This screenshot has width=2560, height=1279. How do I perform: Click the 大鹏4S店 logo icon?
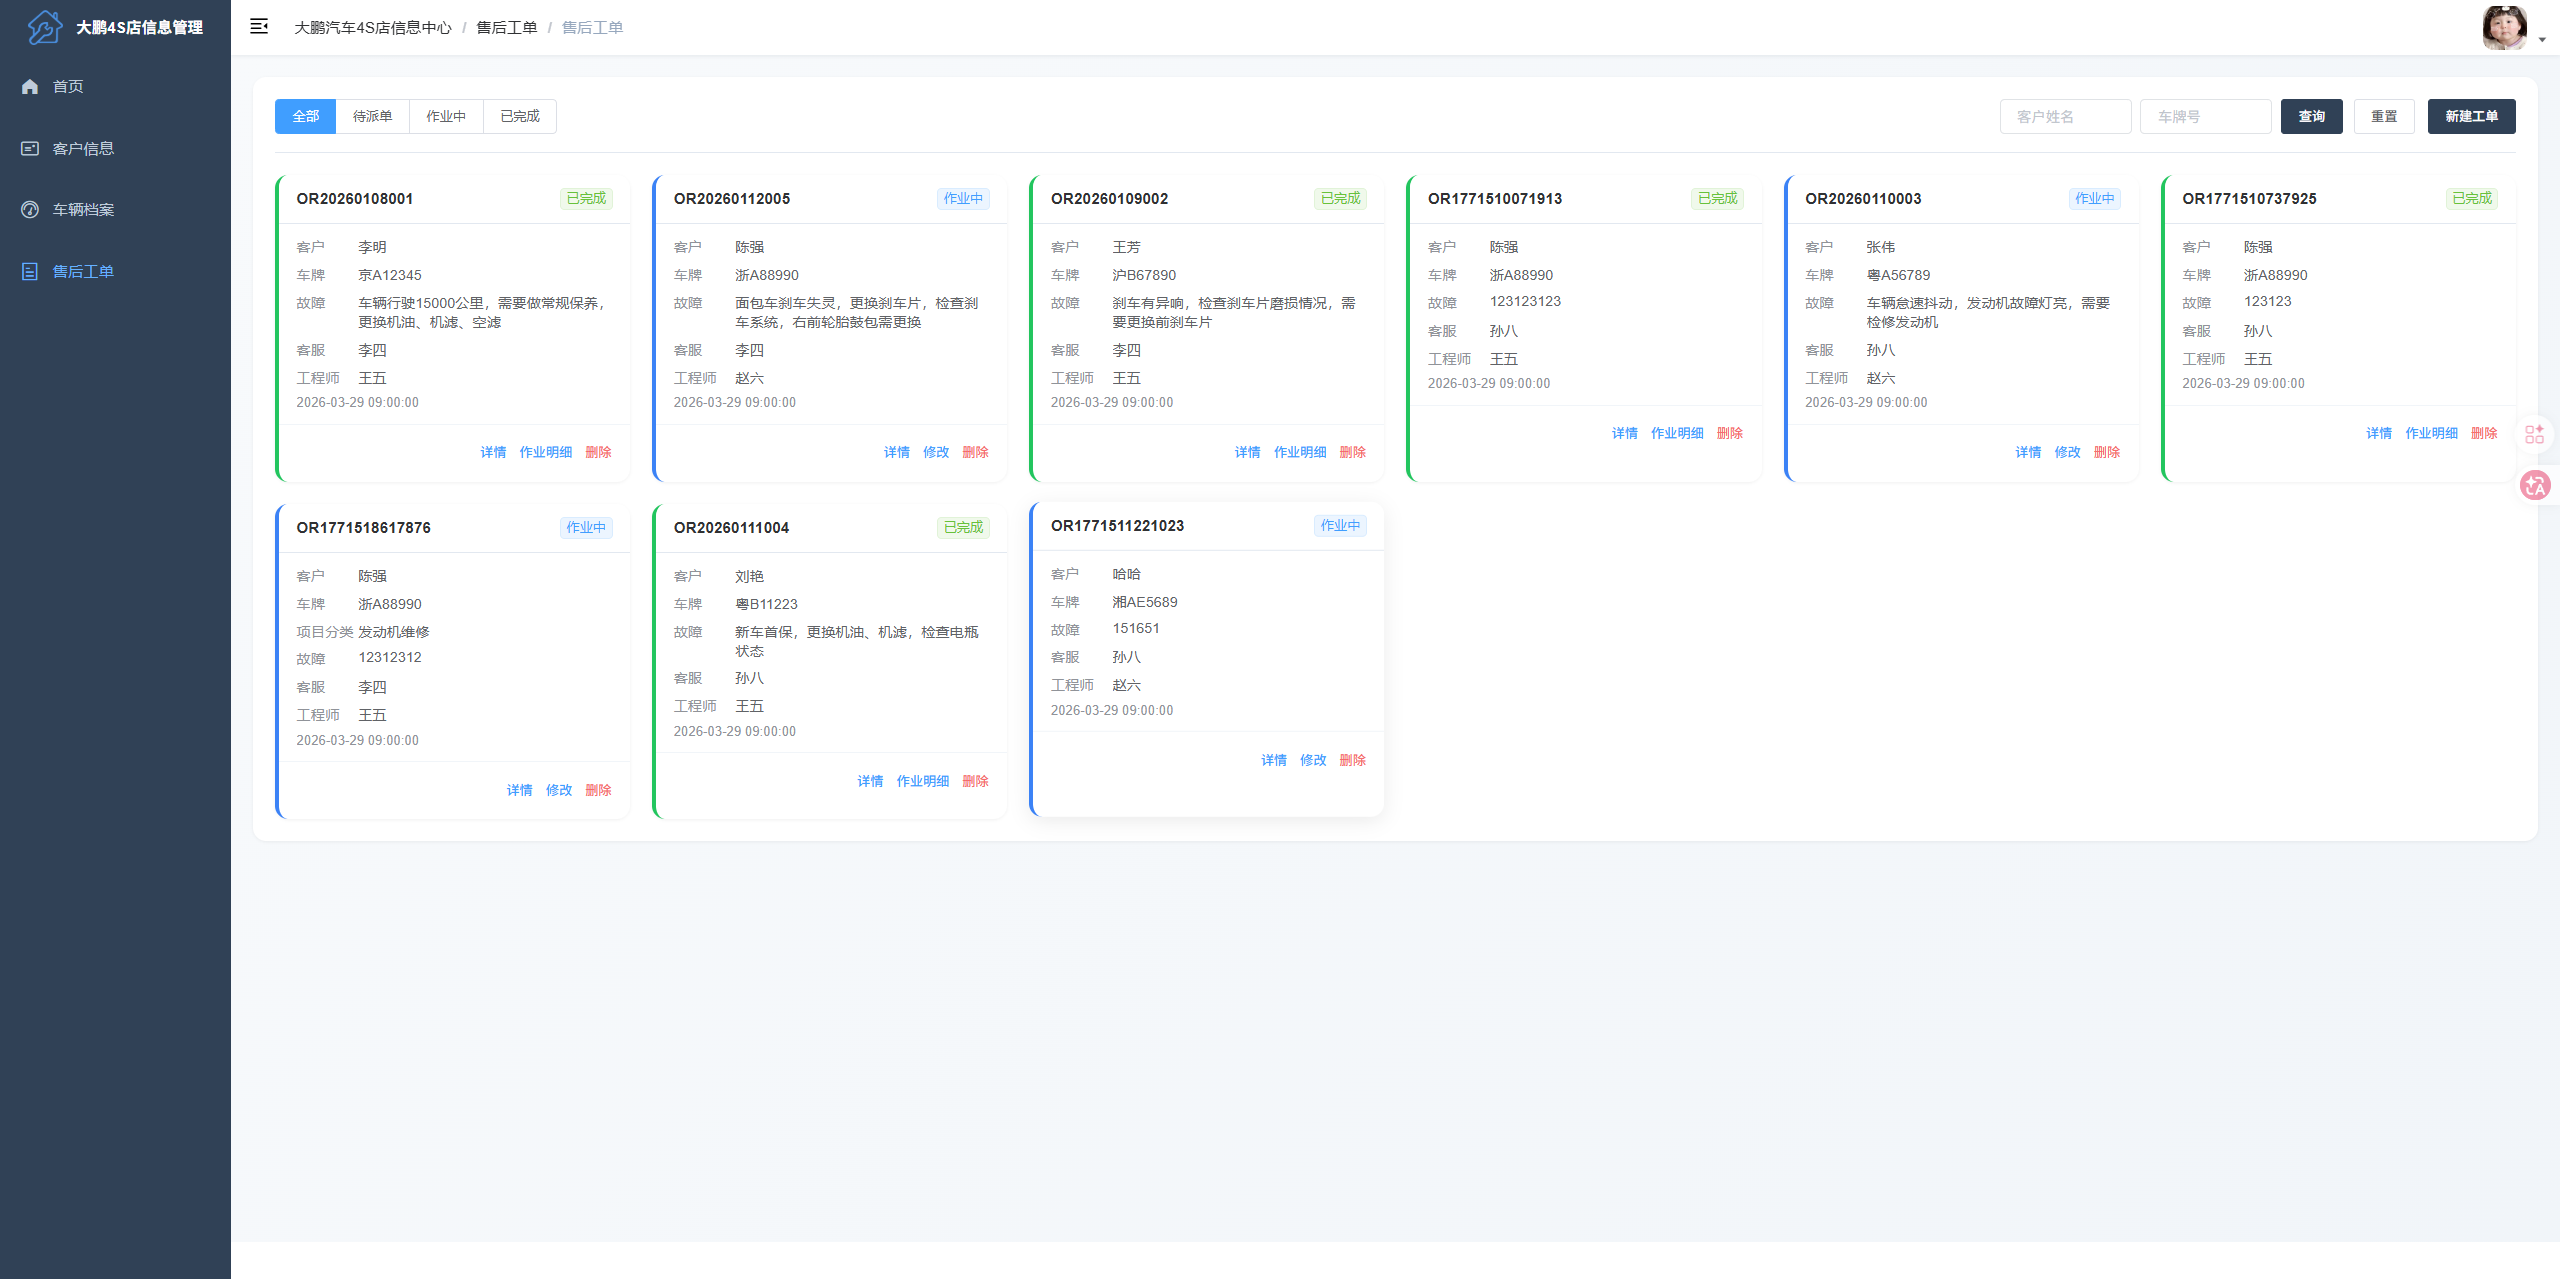[x=44, y=27]
